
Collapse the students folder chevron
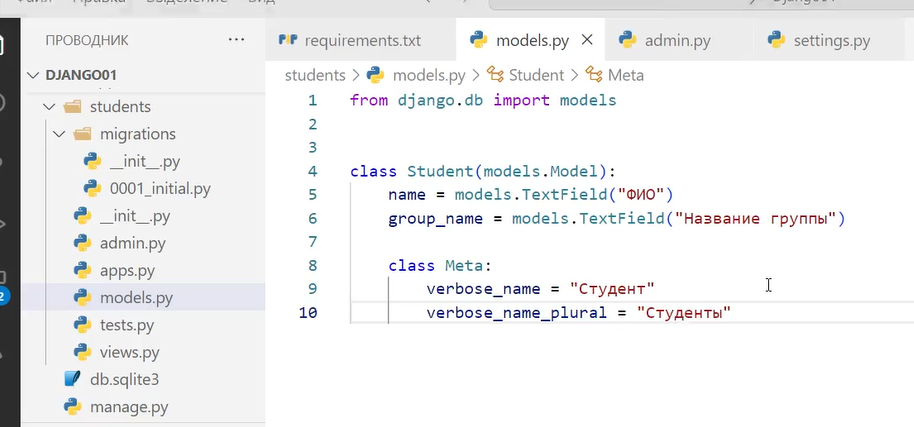pos(46,107)
